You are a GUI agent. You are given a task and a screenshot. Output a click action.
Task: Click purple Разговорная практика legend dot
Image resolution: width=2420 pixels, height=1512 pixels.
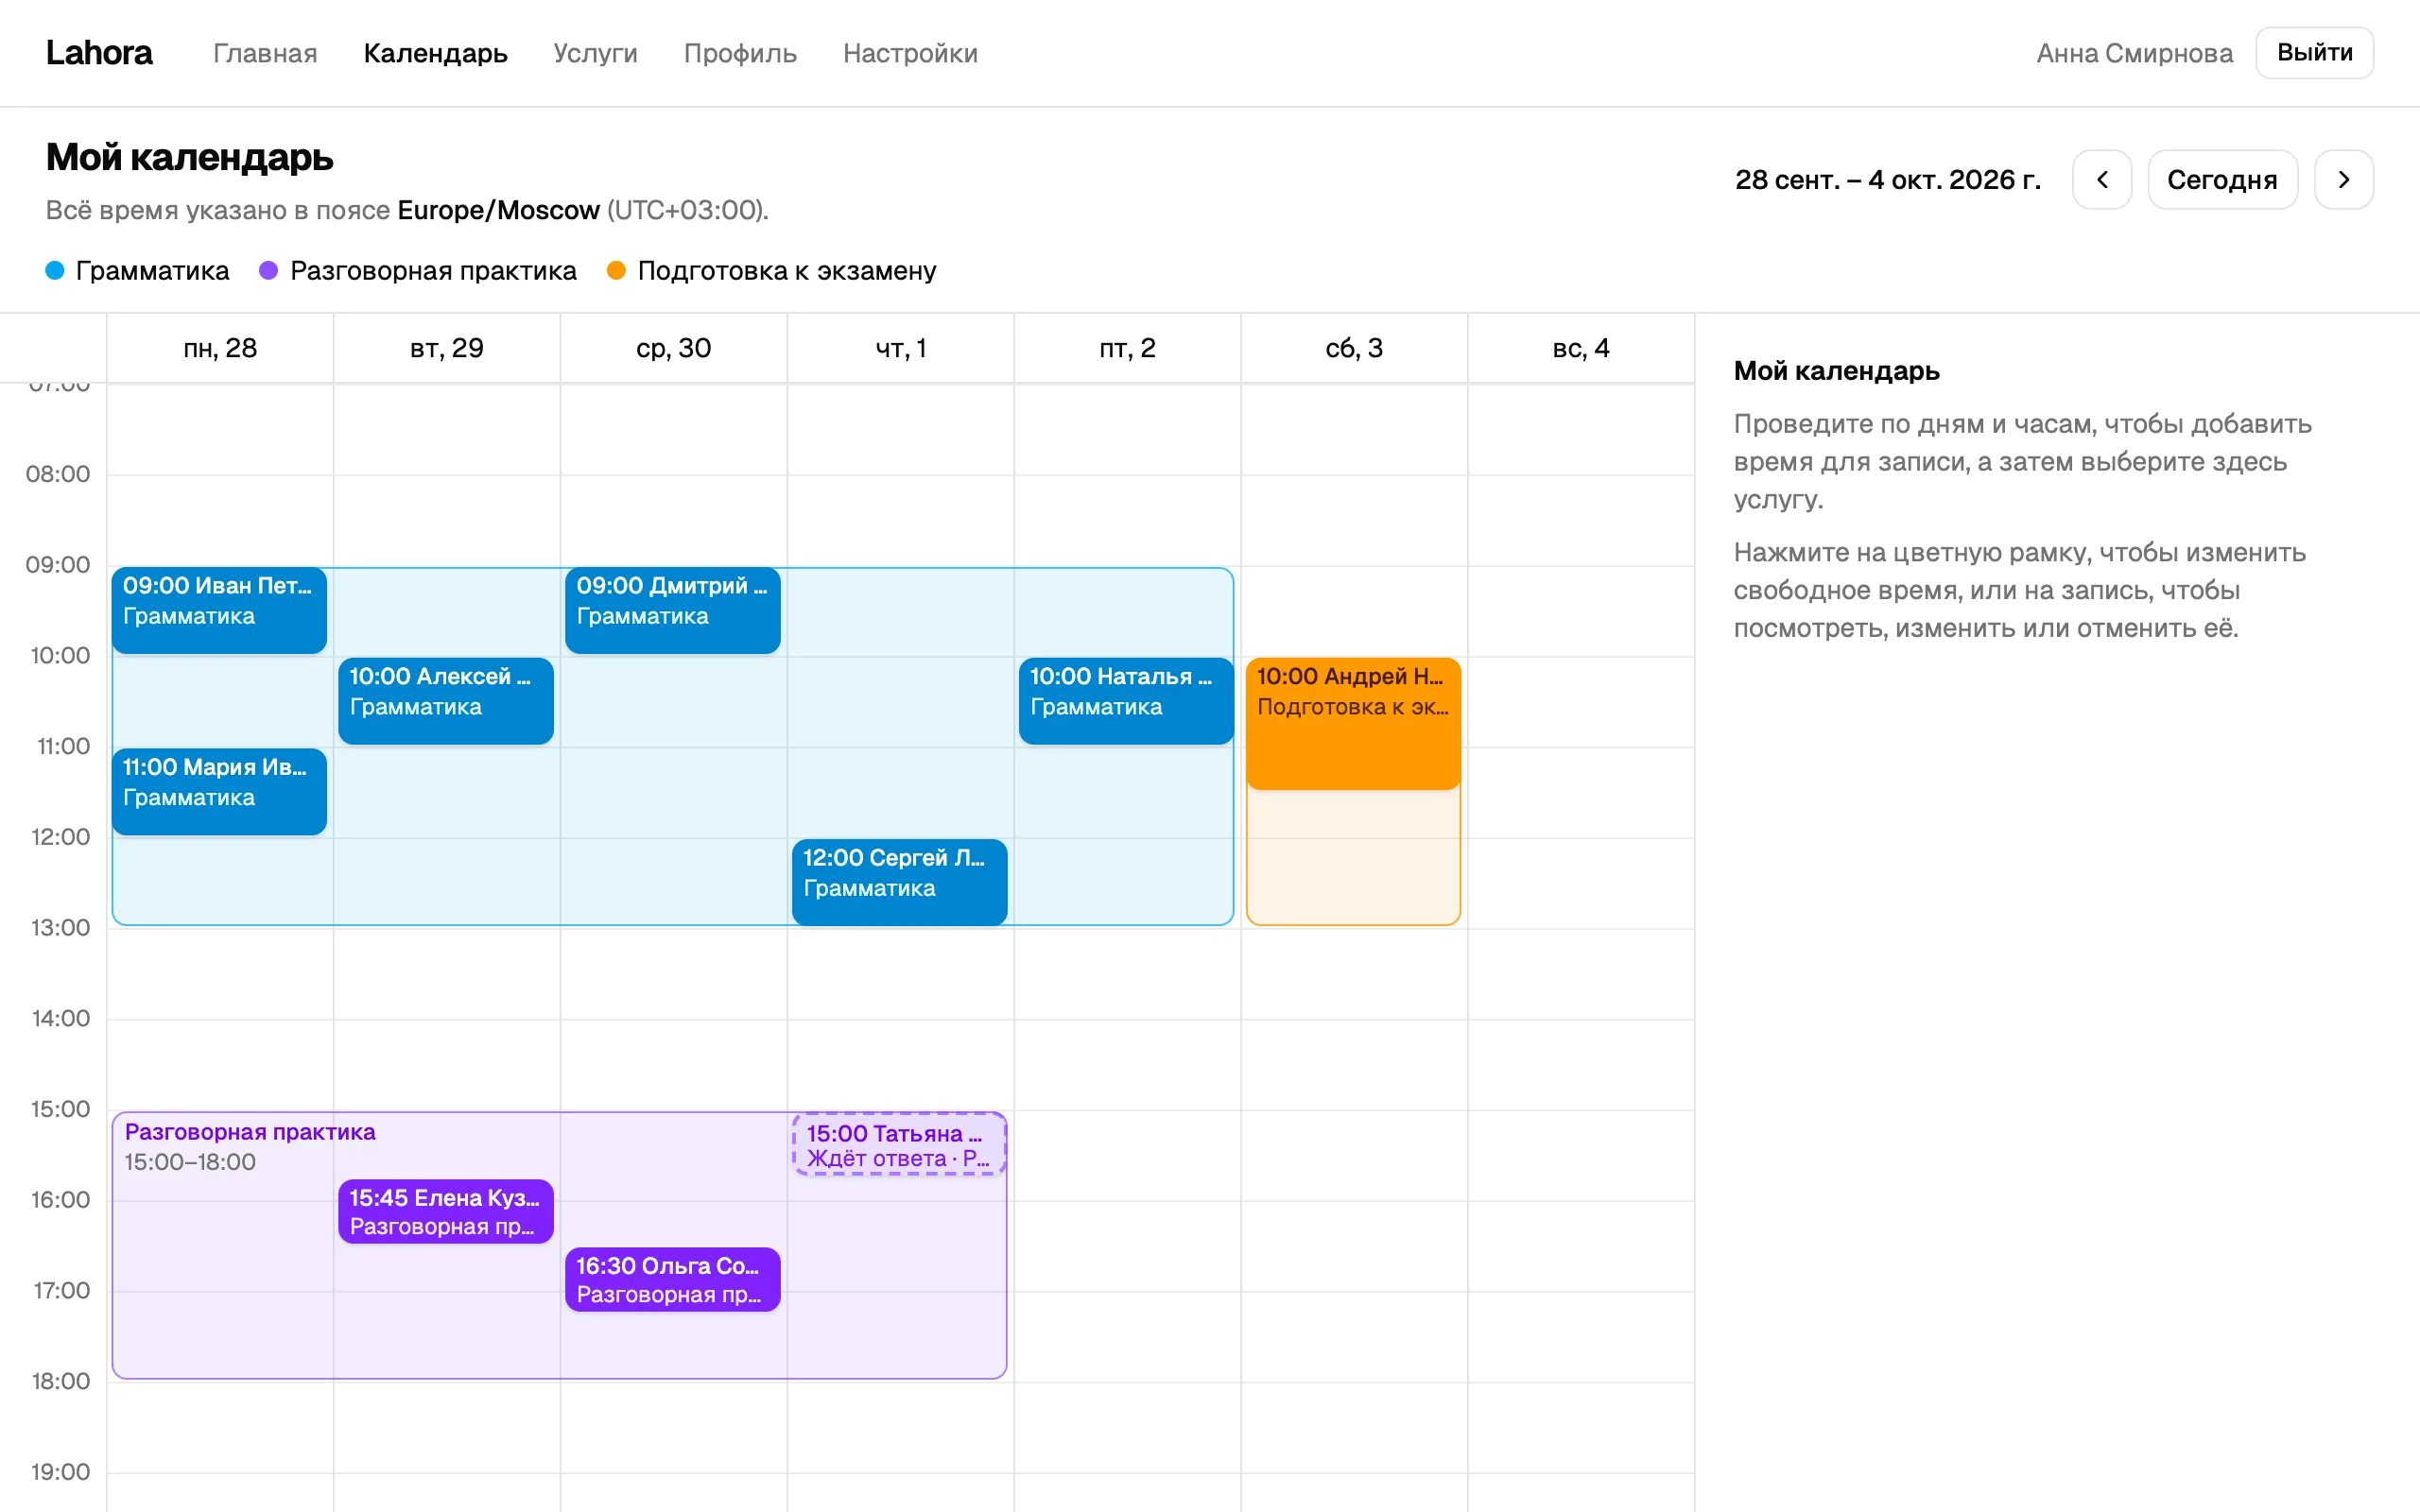tap(268, 271)
